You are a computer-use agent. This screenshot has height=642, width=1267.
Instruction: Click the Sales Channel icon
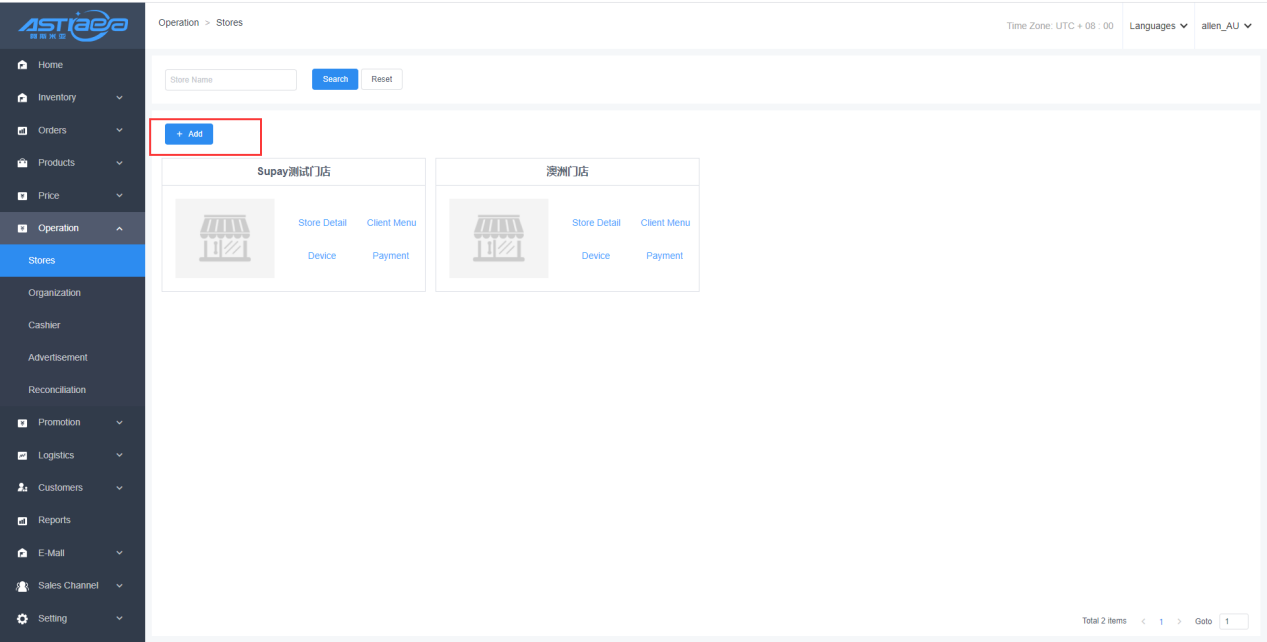coord(21,586)
